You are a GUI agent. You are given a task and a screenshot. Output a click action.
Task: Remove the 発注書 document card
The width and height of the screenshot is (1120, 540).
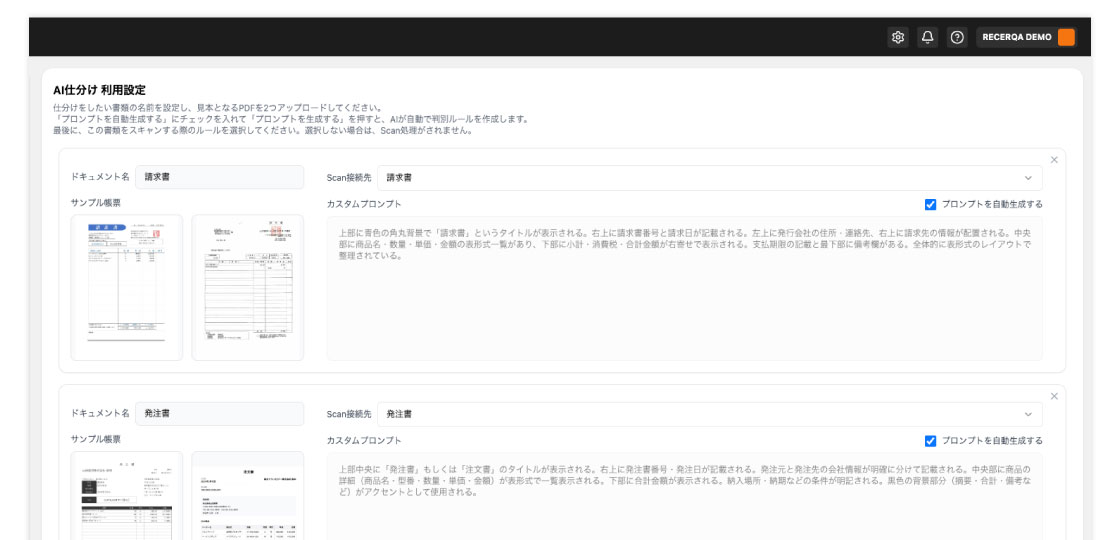coord(1054,396)
